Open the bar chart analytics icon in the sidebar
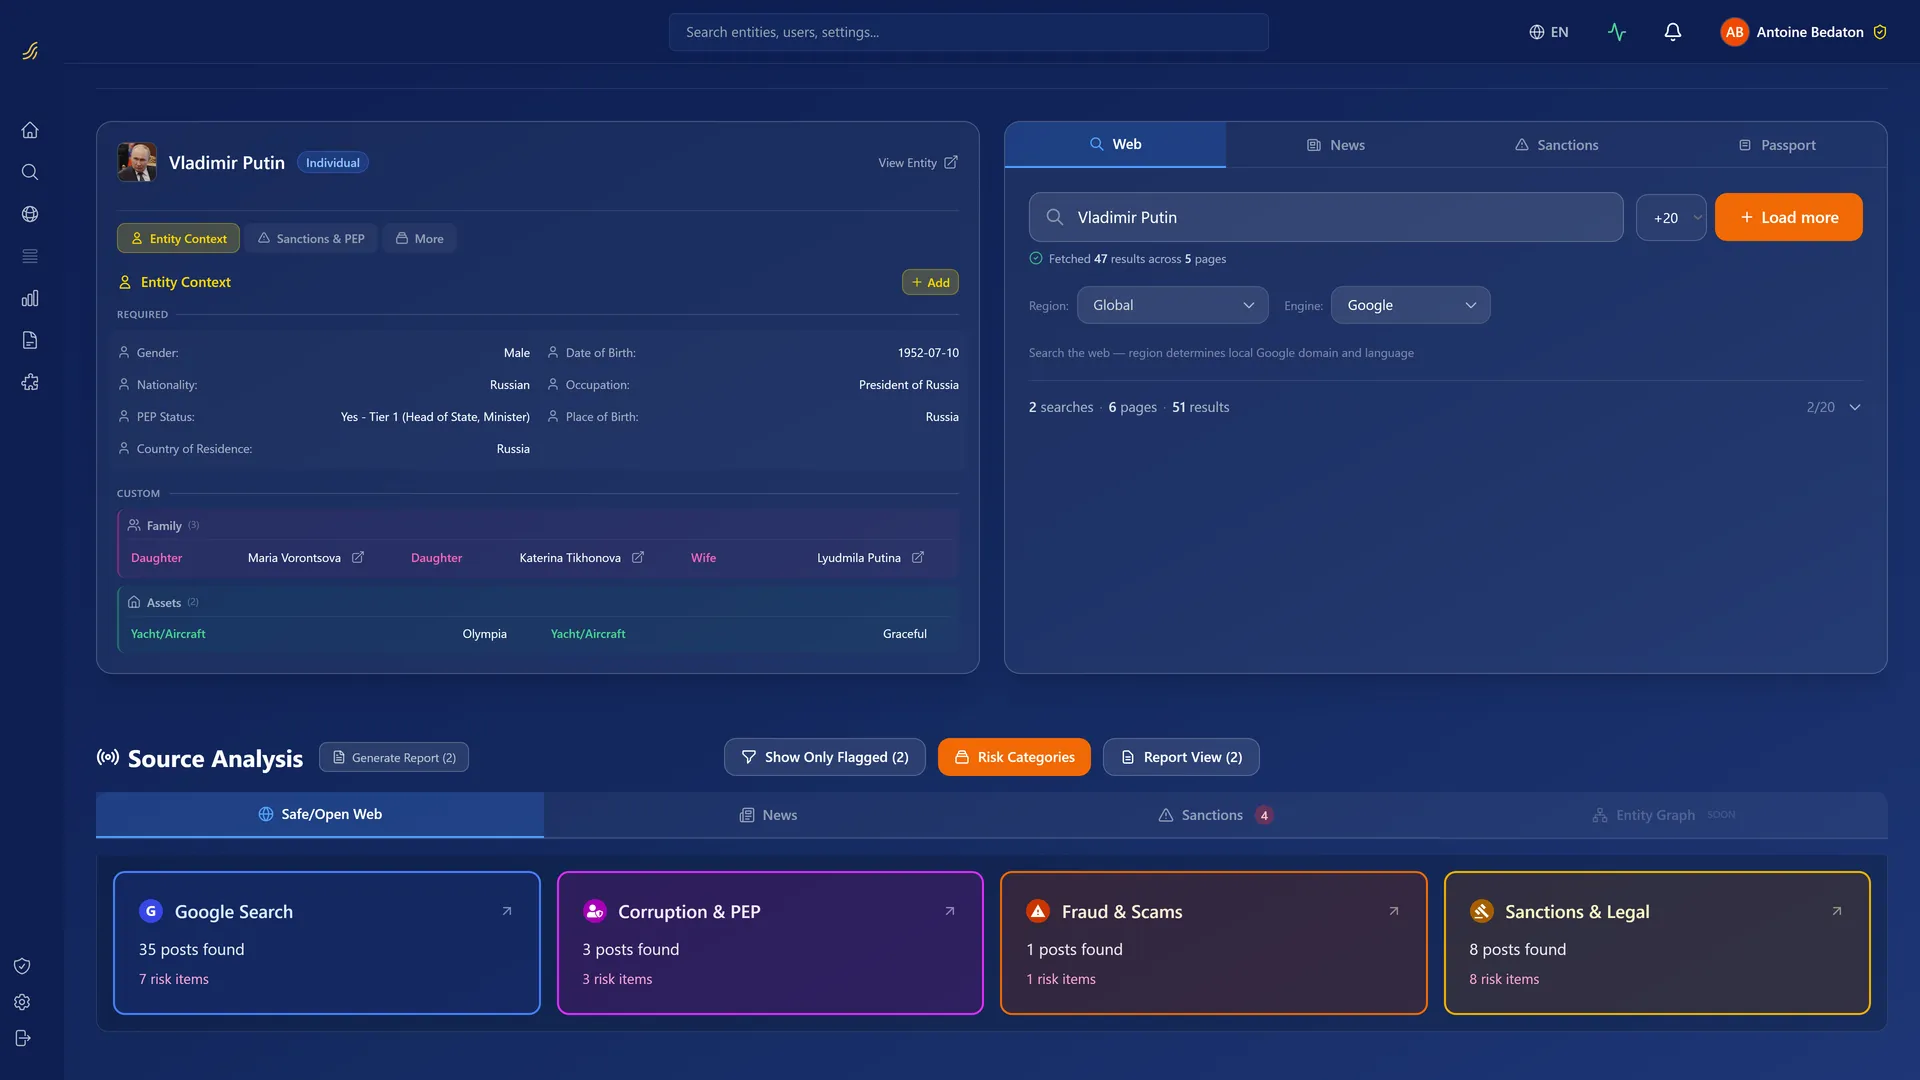This screenshot has height=1080, width=1920. pyautogui.click(x=30, y=298)
